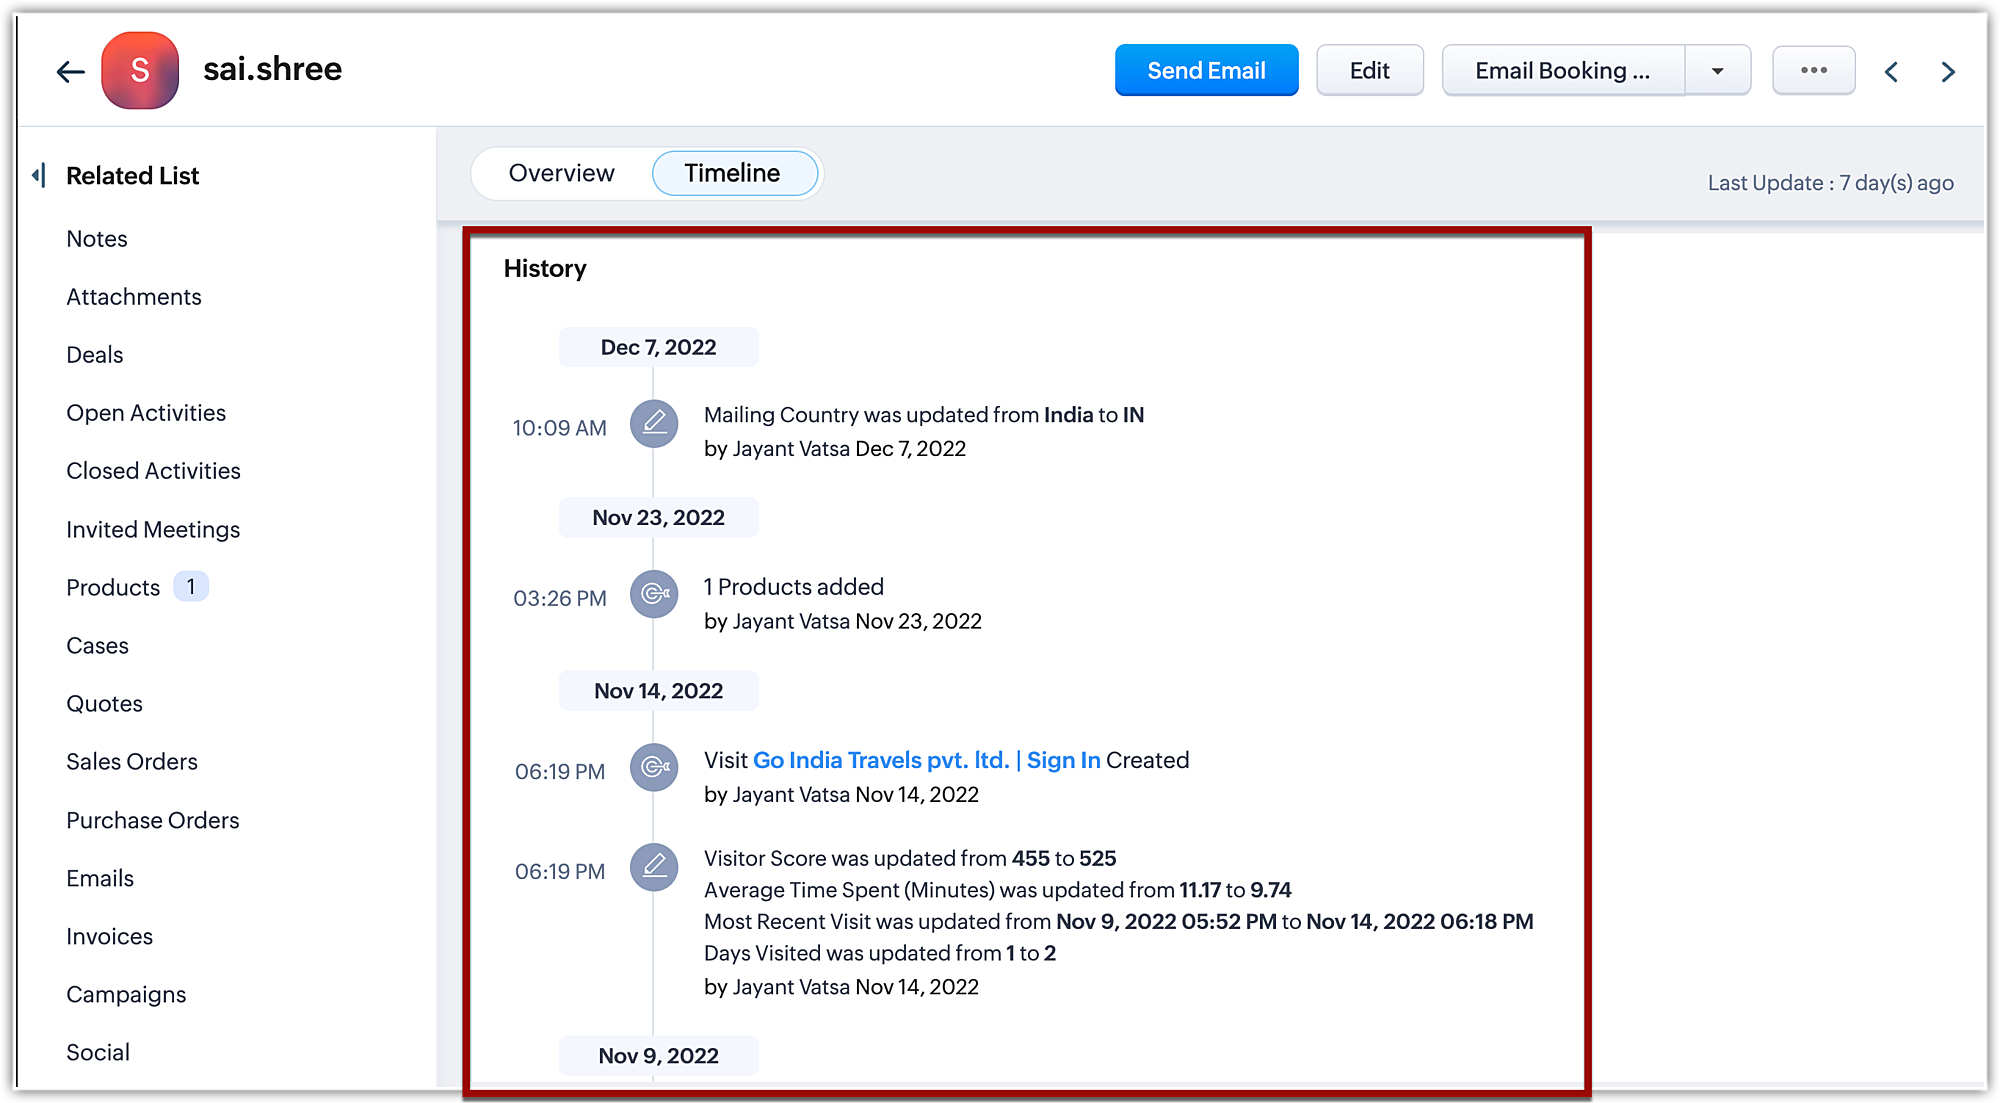Click the Send Email button
The height and width of the screenshot is (1103, 2000).
pyautogui.click(x=1206, y=71)
